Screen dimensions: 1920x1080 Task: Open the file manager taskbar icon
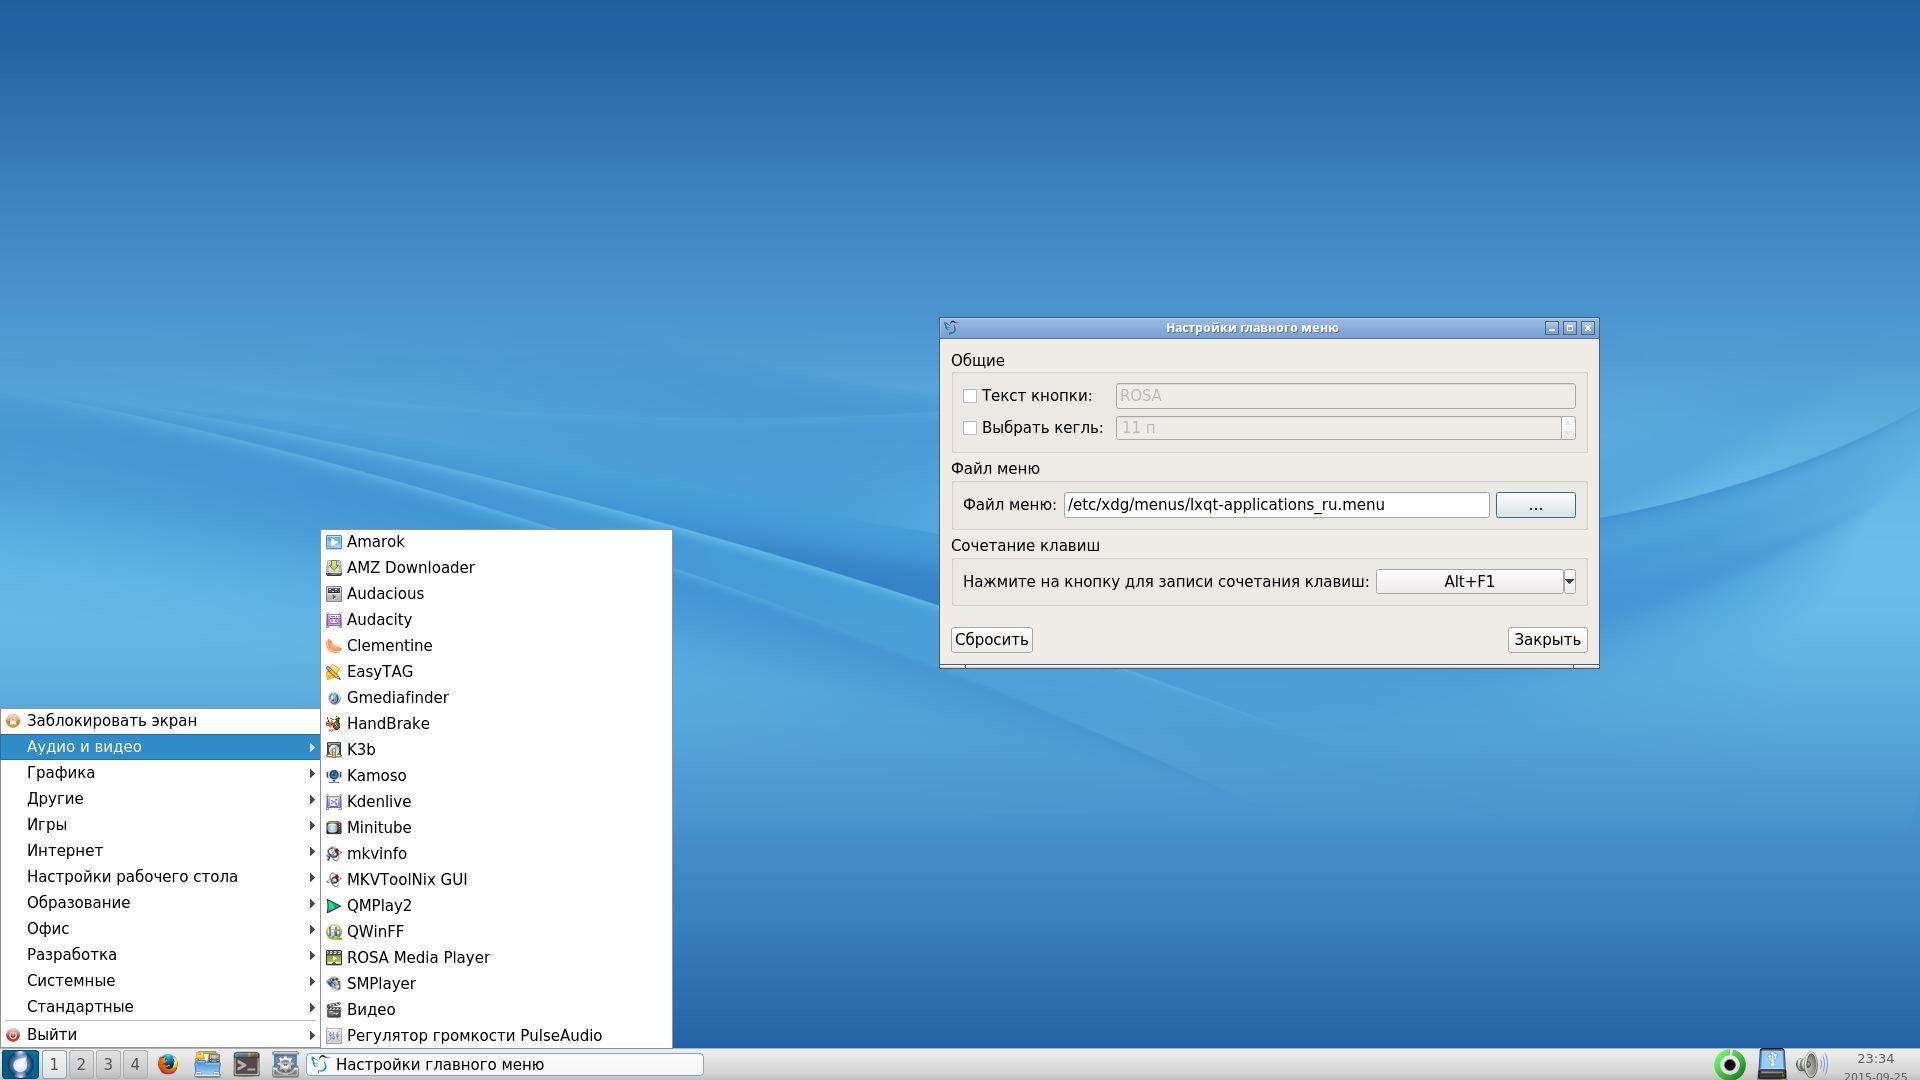[207, 1064]
